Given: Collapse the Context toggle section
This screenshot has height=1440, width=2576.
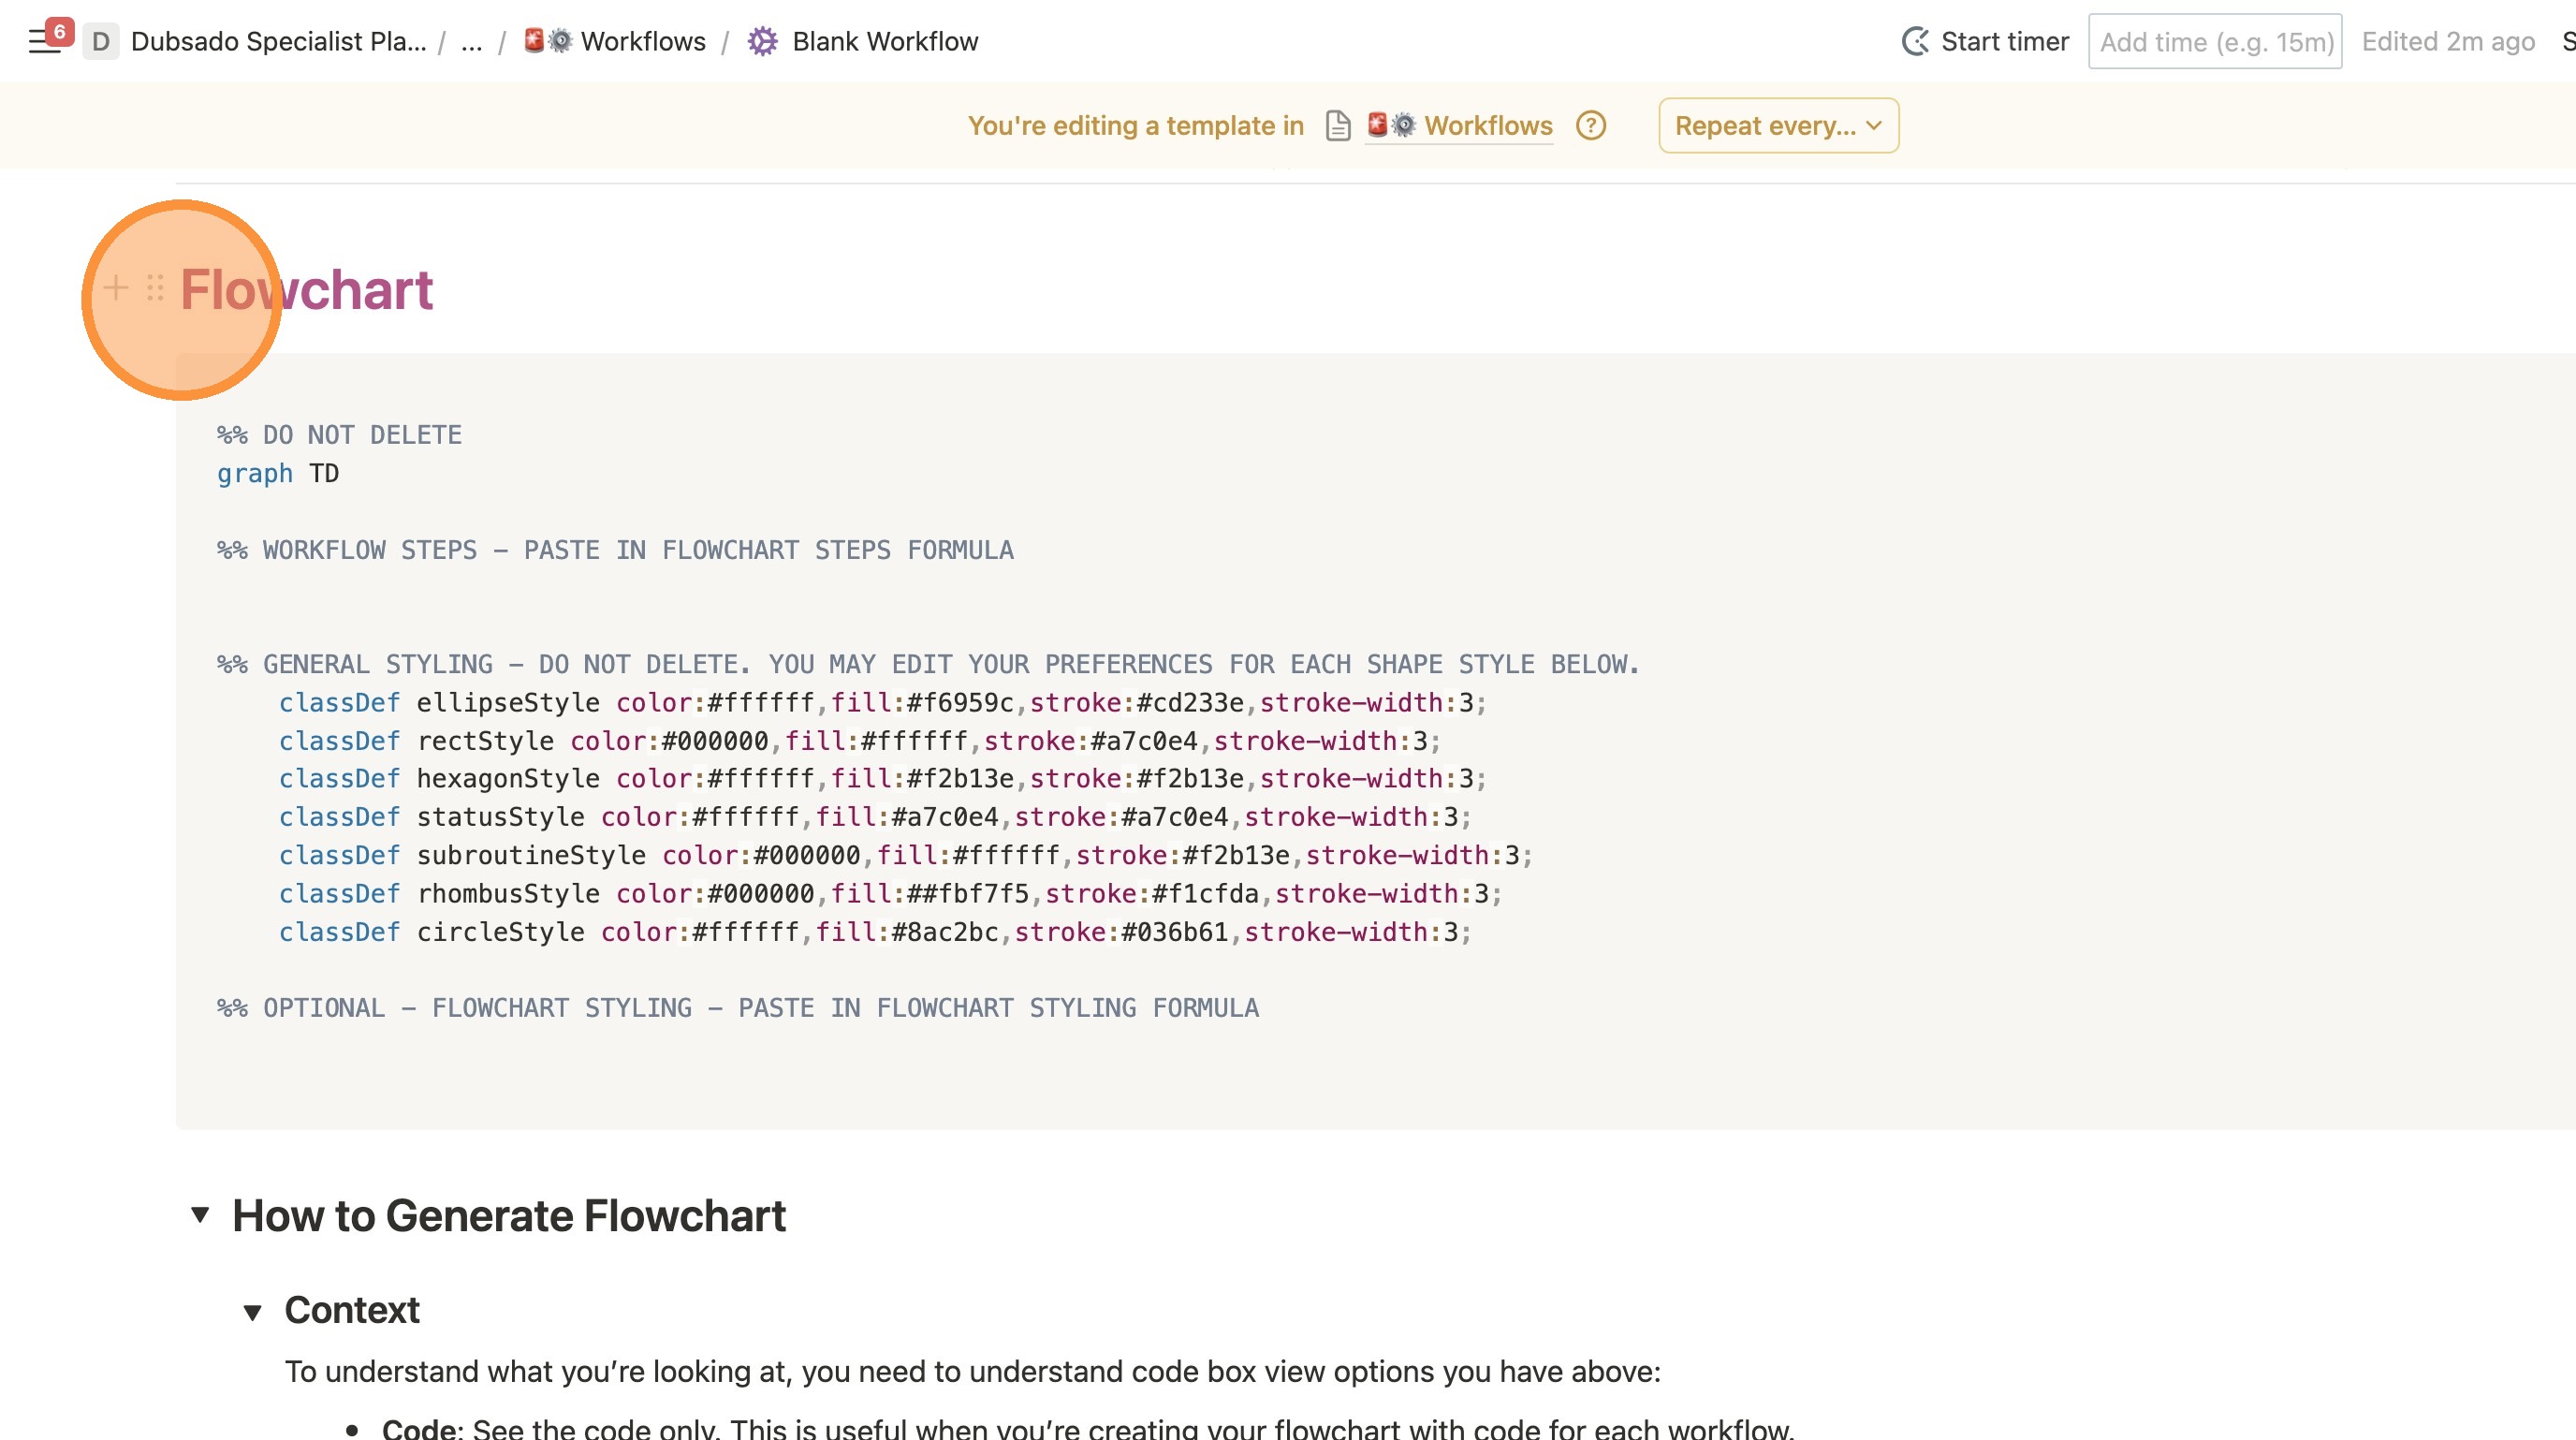Looking at the screenshot, I should [x=252, y=1311].
